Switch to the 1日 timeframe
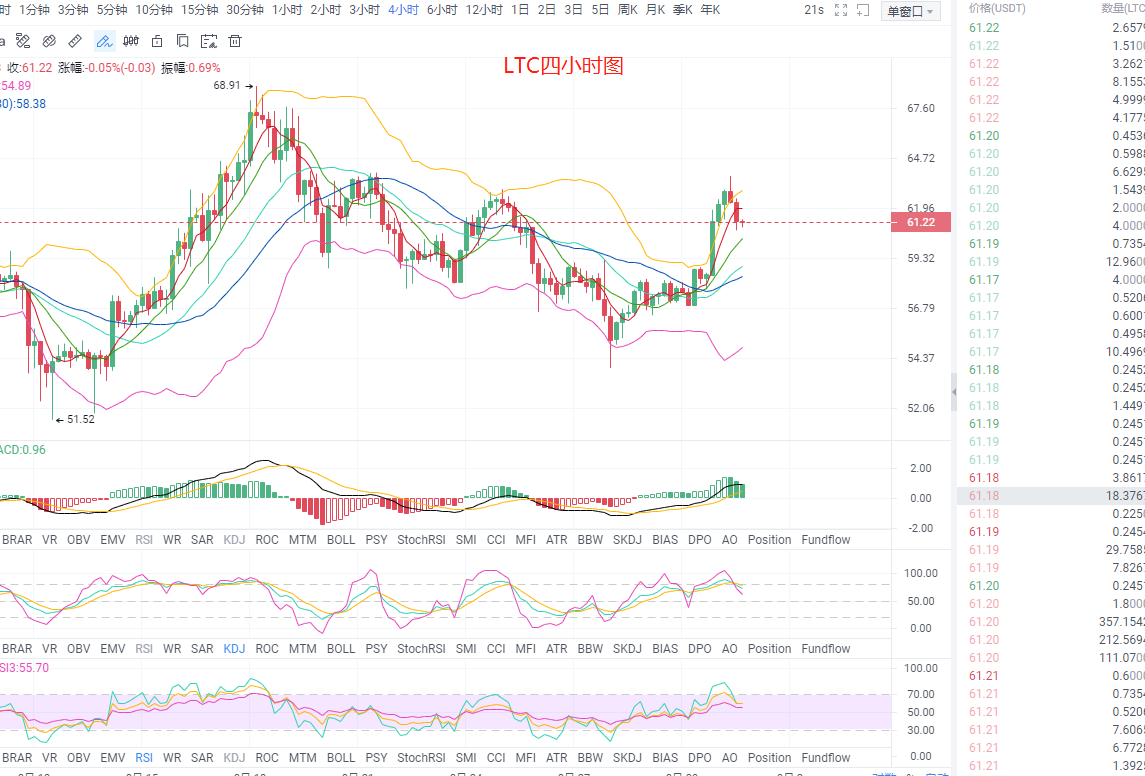 click(x=520, y=10)
